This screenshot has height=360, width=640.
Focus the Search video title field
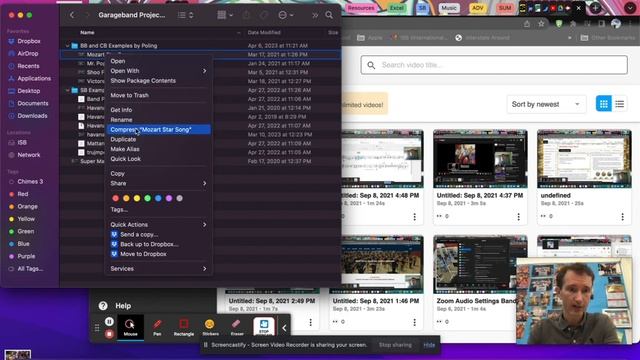tap(494, 65)
